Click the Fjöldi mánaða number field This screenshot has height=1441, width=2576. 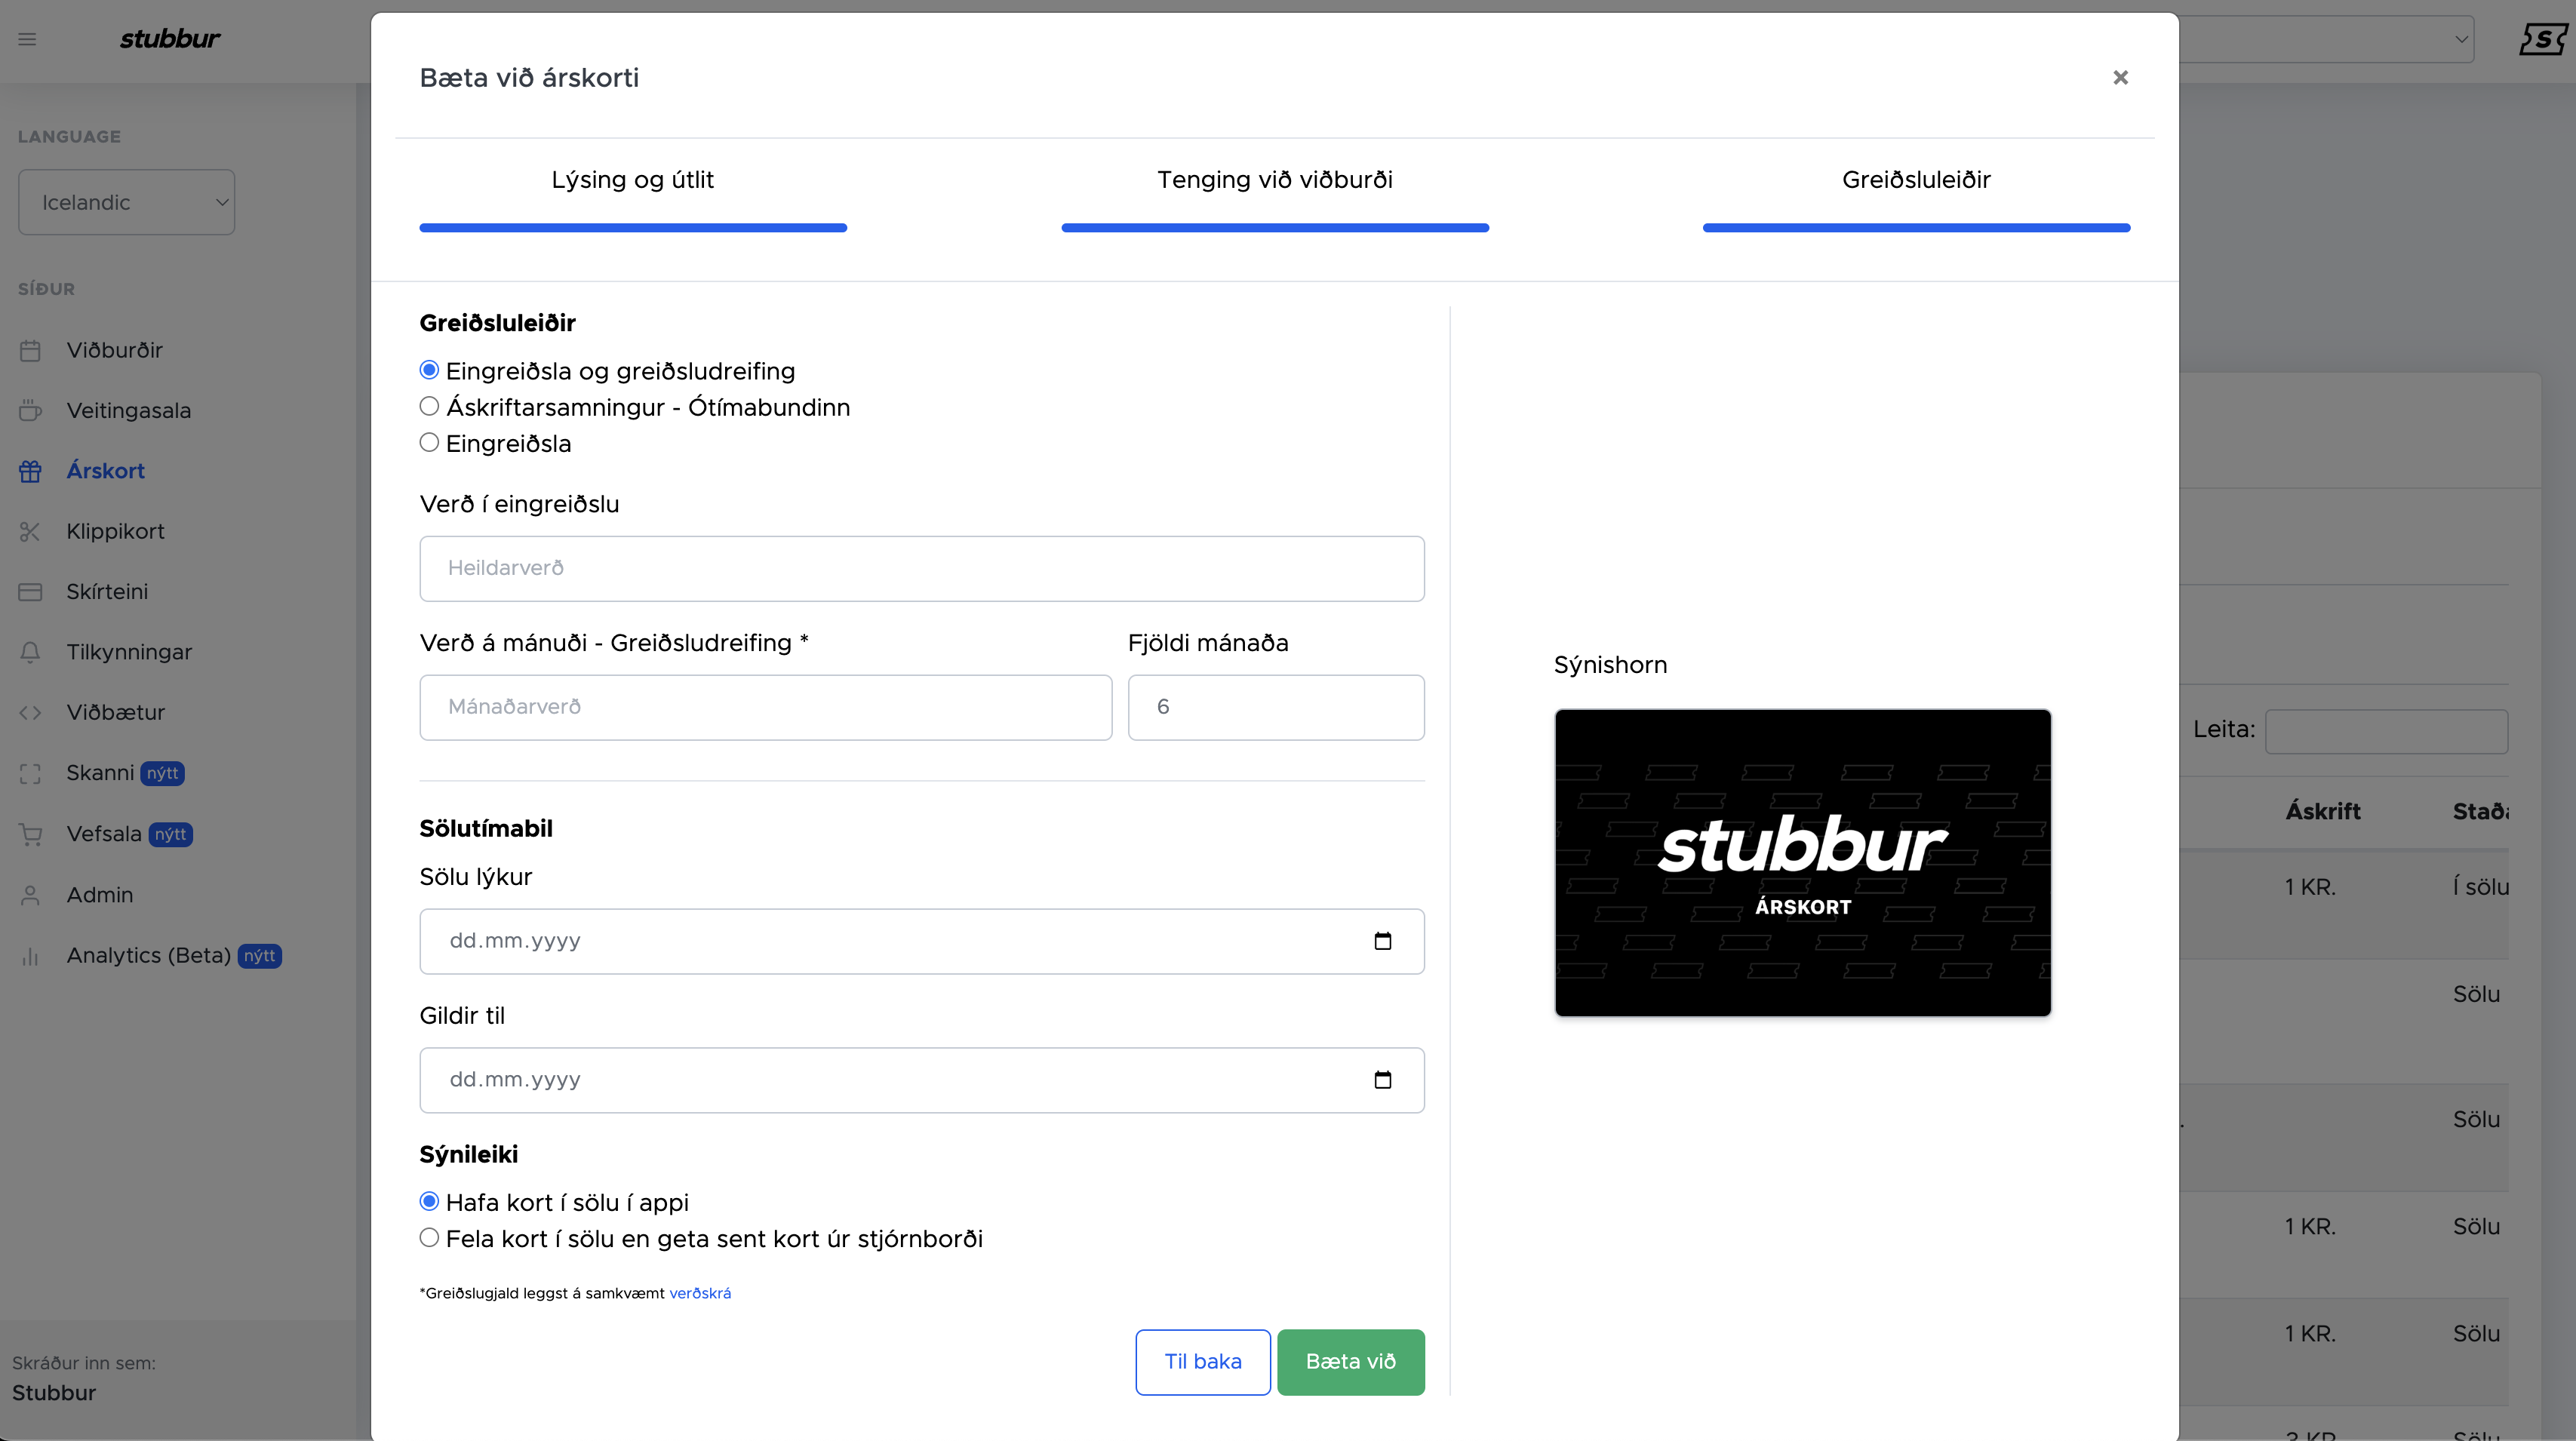1275,707
